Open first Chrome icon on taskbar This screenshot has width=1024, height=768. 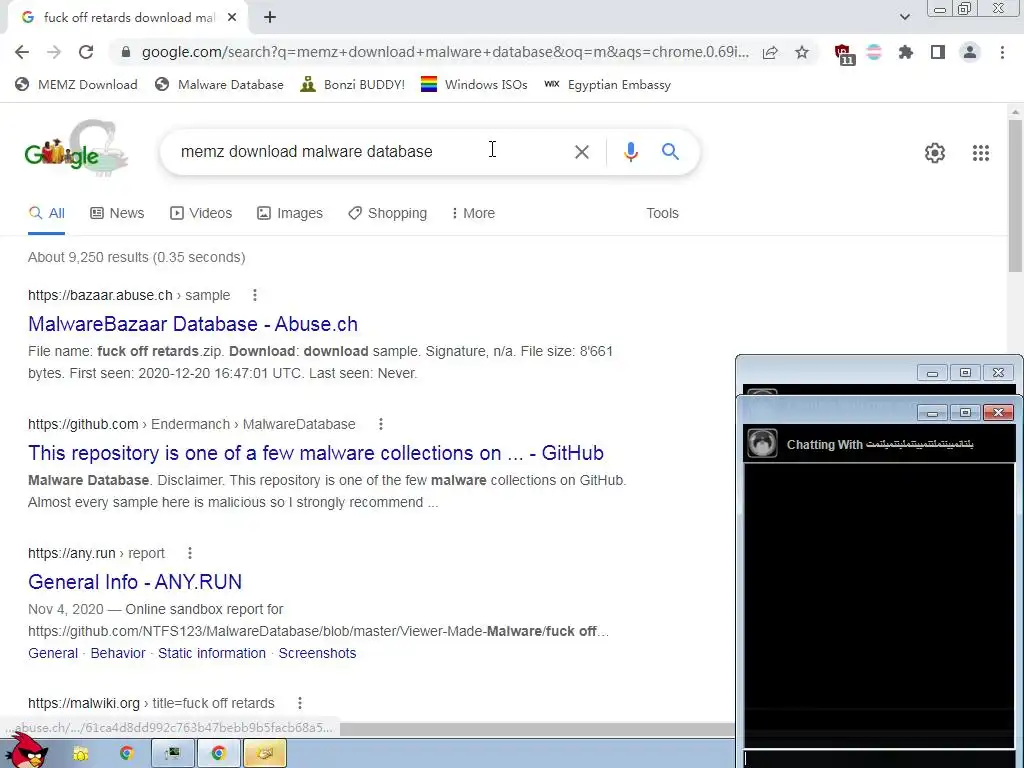point(127,754)
